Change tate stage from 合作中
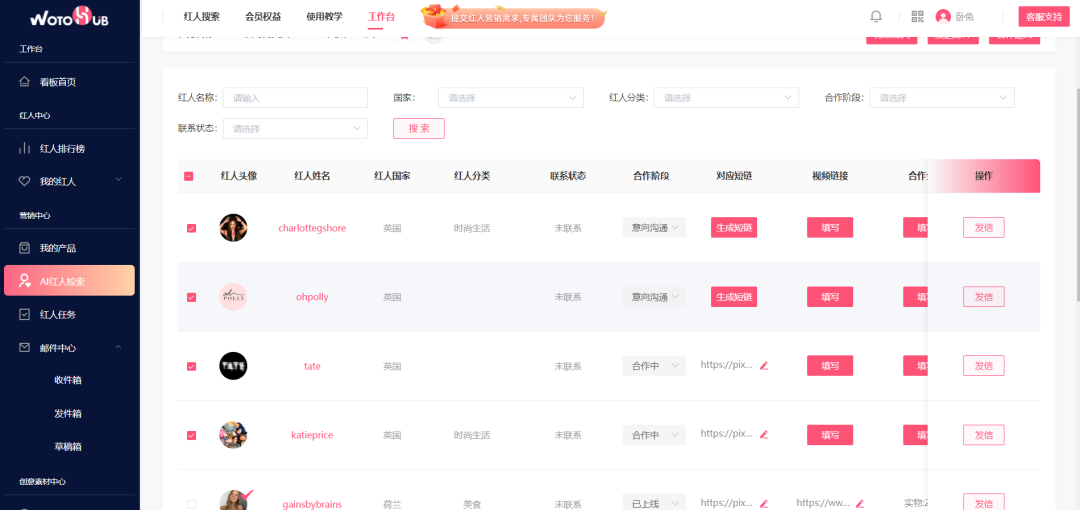 tap(654, 365)
